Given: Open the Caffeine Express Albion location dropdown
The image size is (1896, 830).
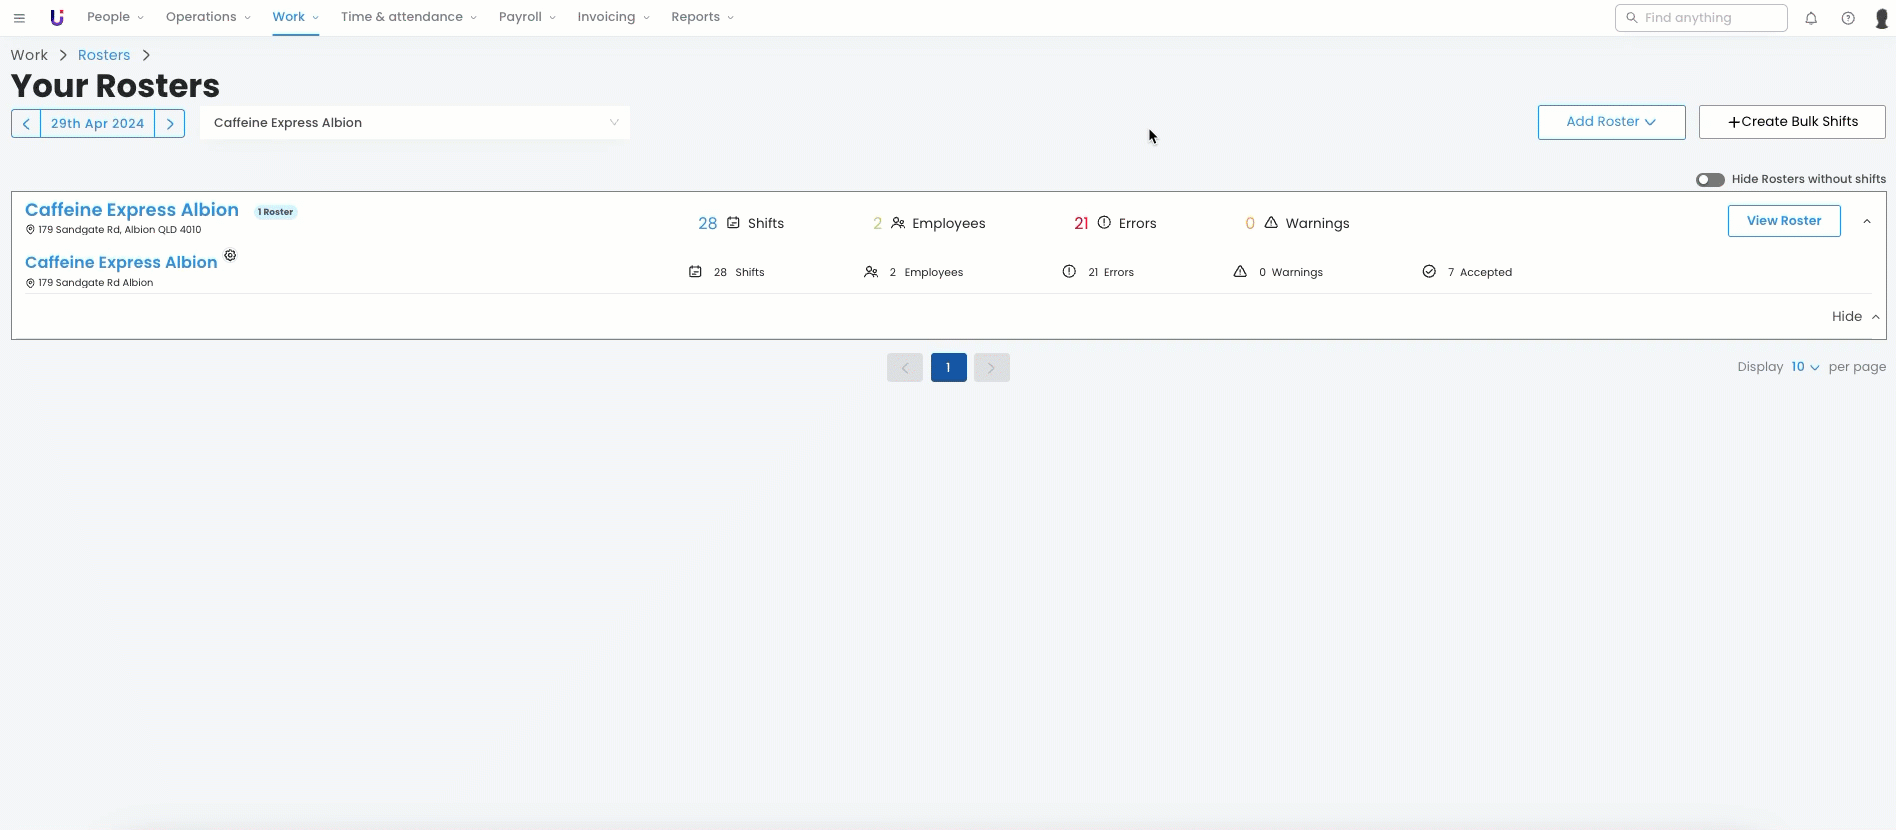Looking at the screenshot, I should tap(414, 123).
